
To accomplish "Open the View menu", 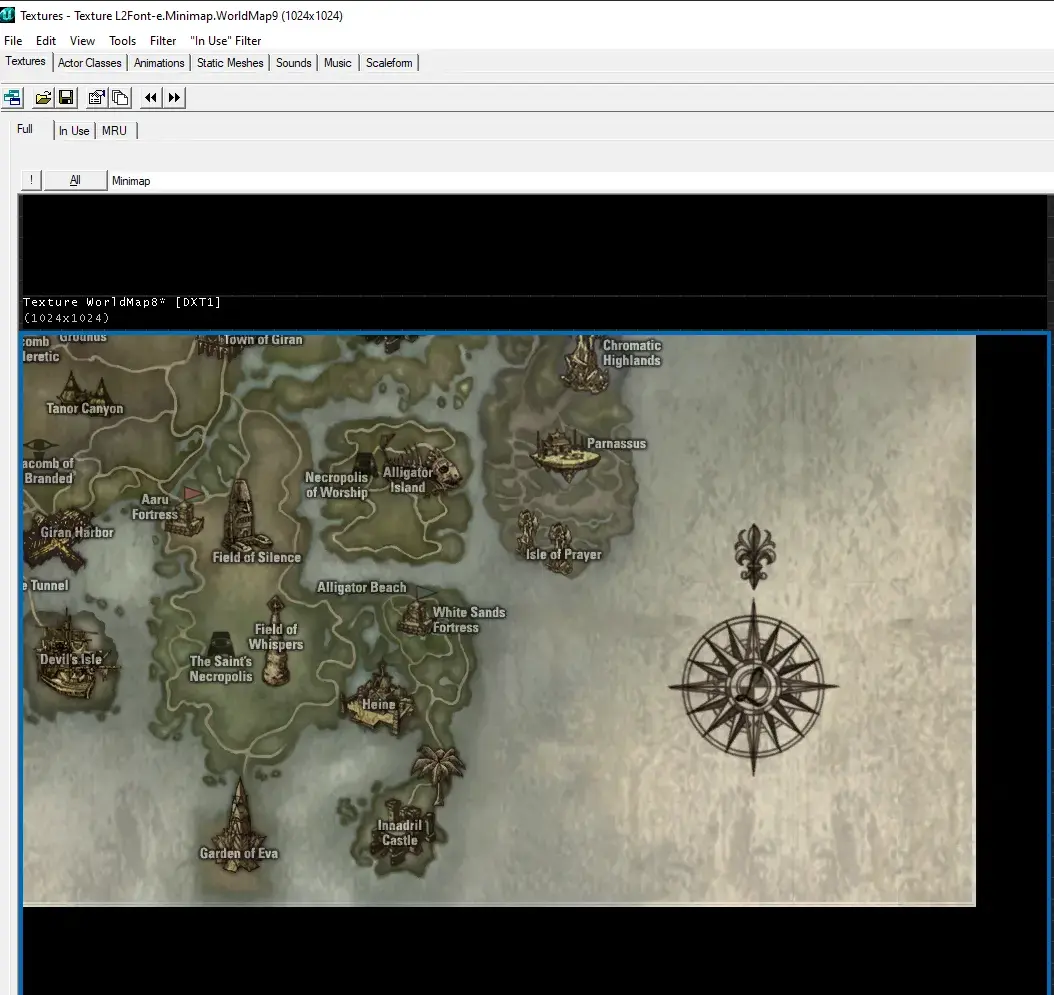I will [x=82, y=41].
